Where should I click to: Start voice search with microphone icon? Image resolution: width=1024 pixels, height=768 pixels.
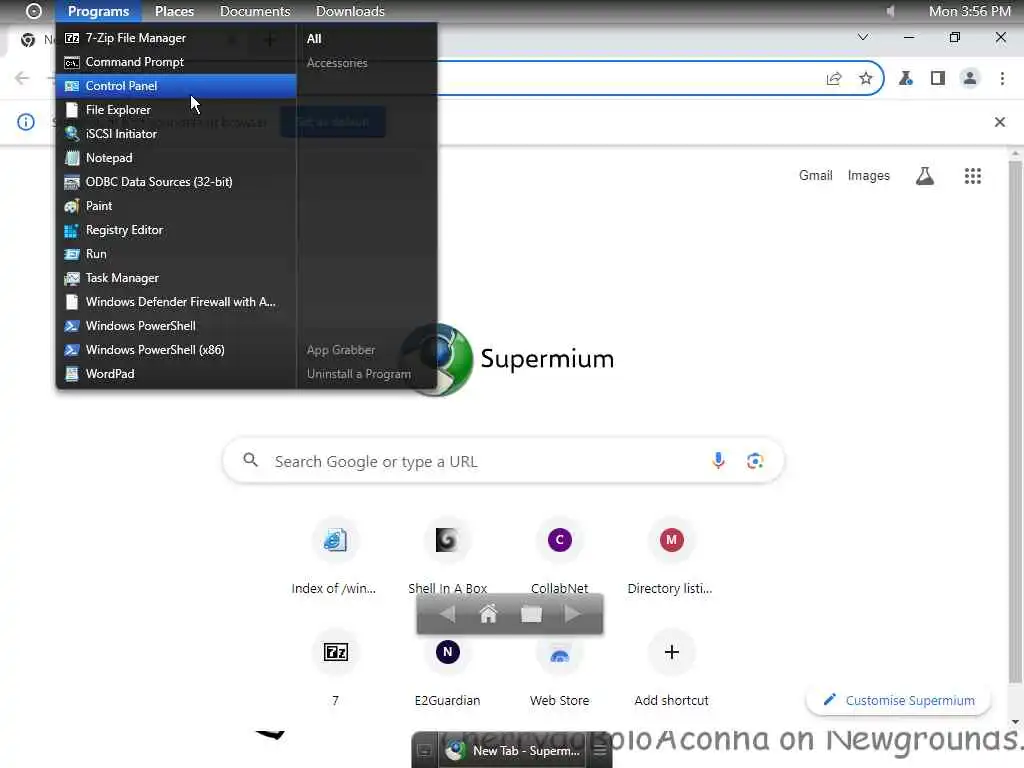718,461
